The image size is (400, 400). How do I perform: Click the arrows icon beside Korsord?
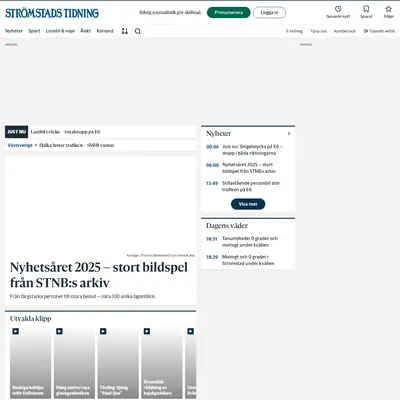click(125, 31)
